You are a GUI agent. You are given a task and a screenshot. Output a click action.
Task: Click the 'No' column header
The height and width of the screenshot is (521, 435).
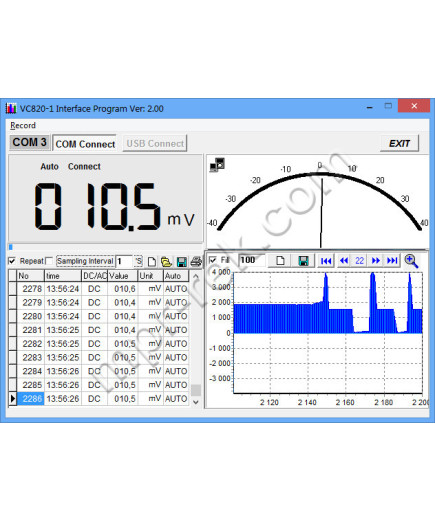(30, 276)
